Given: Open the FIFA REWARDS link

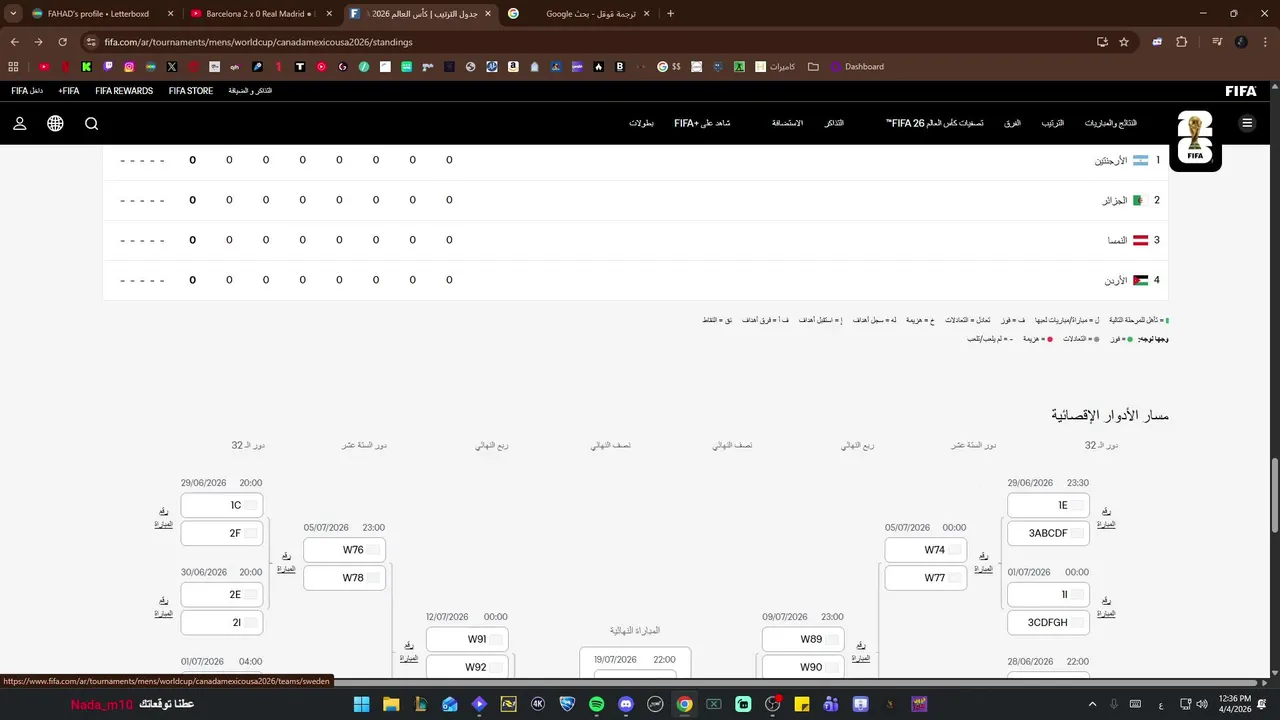Looking at the screenshot, I should click(124, 91).
